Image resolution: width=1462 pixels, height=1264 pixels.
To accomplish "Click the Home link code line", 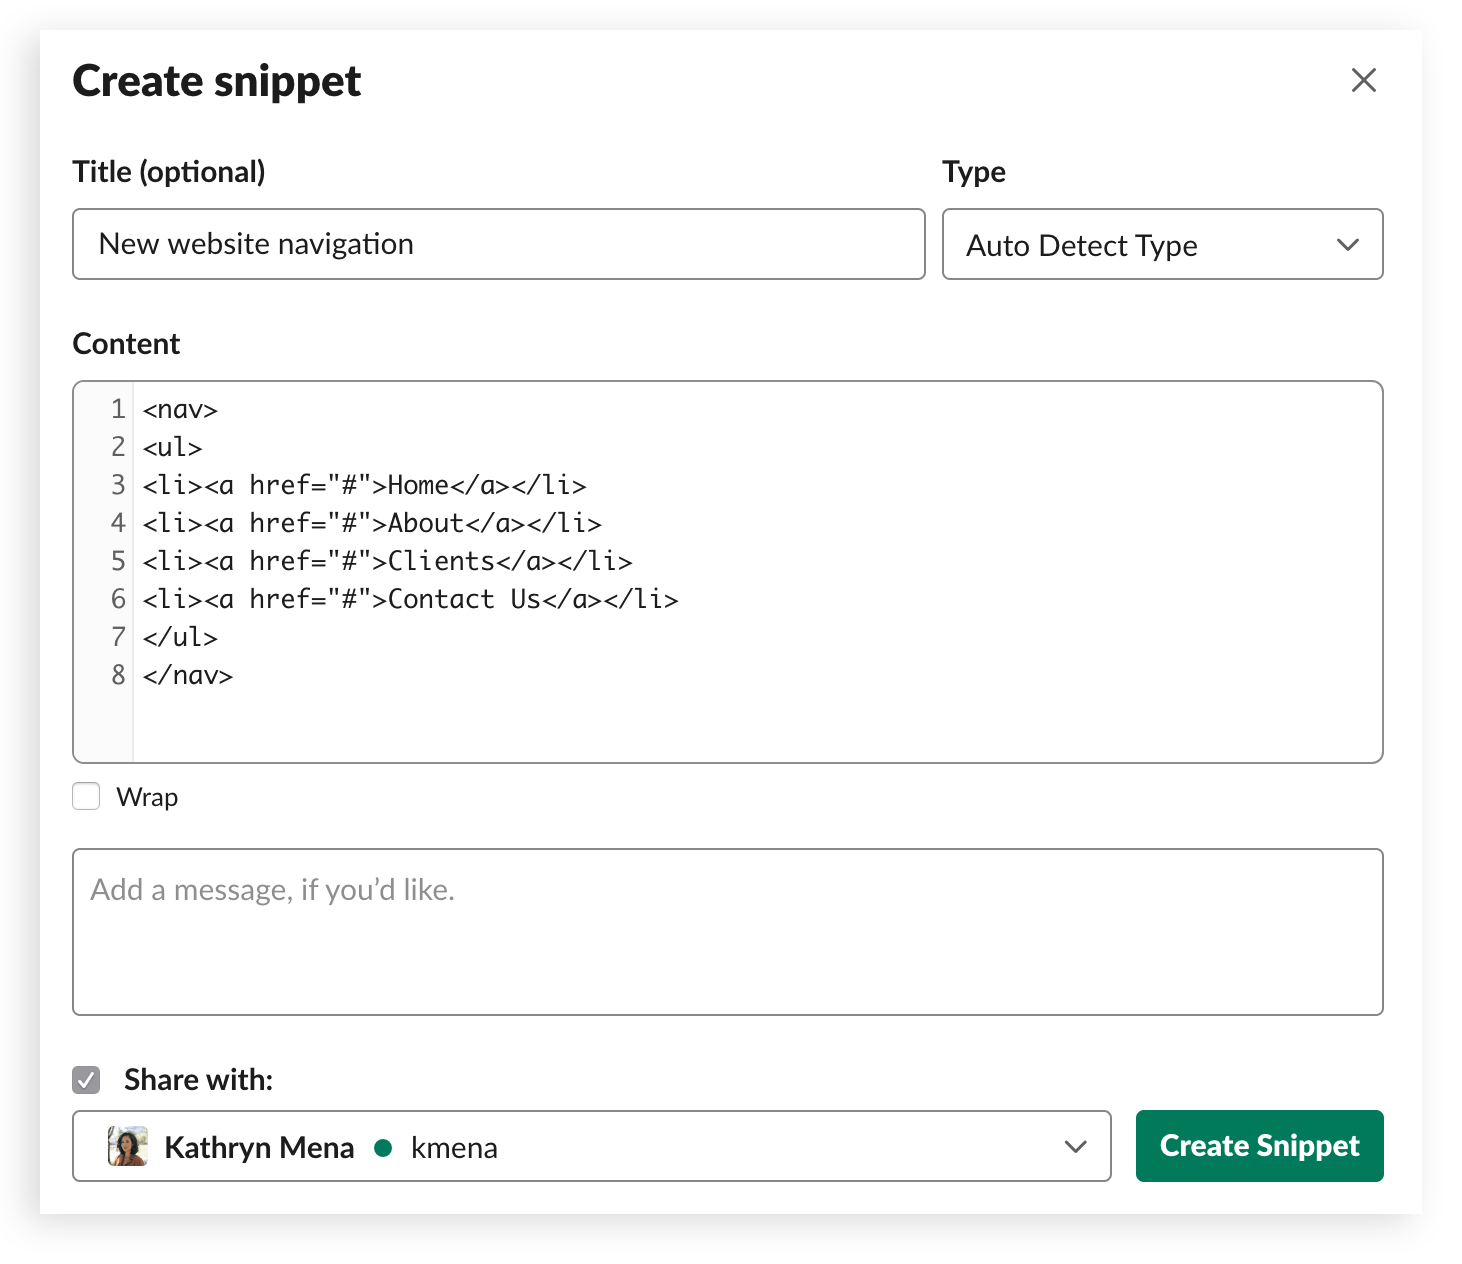I will click(x=365, y=486).
